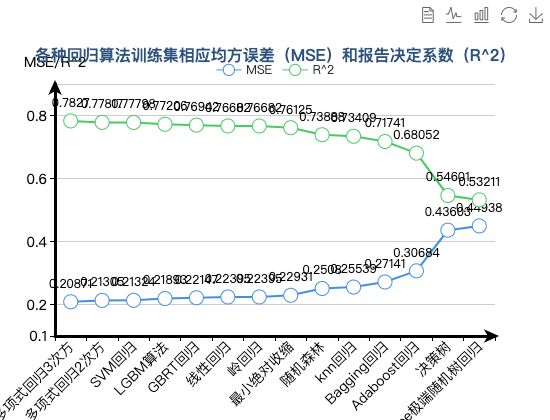550x420 pixels.
Task: Click the 随机森林 axis label
Action: click(303, 364)
